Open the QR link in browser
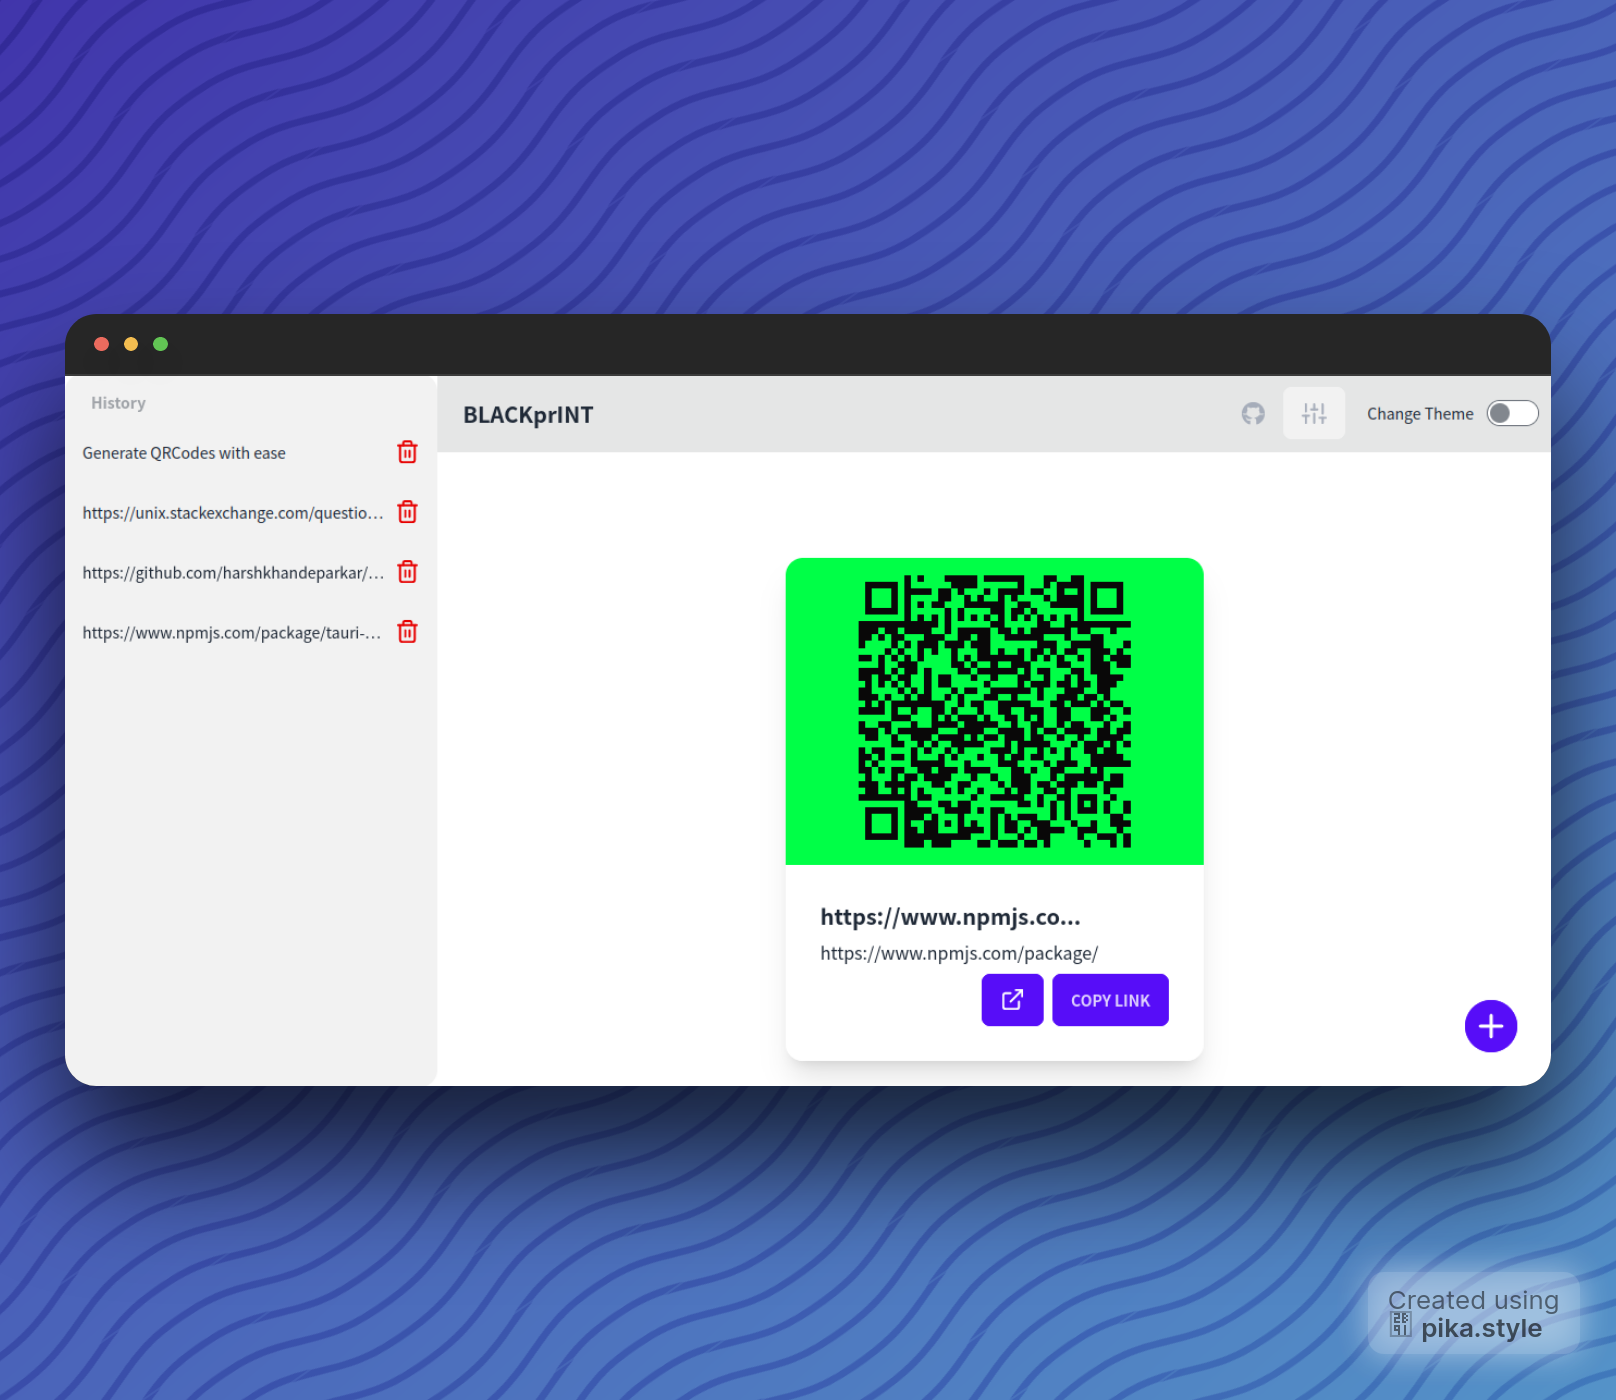1616x1400 pixels. pos(1012,1000)
